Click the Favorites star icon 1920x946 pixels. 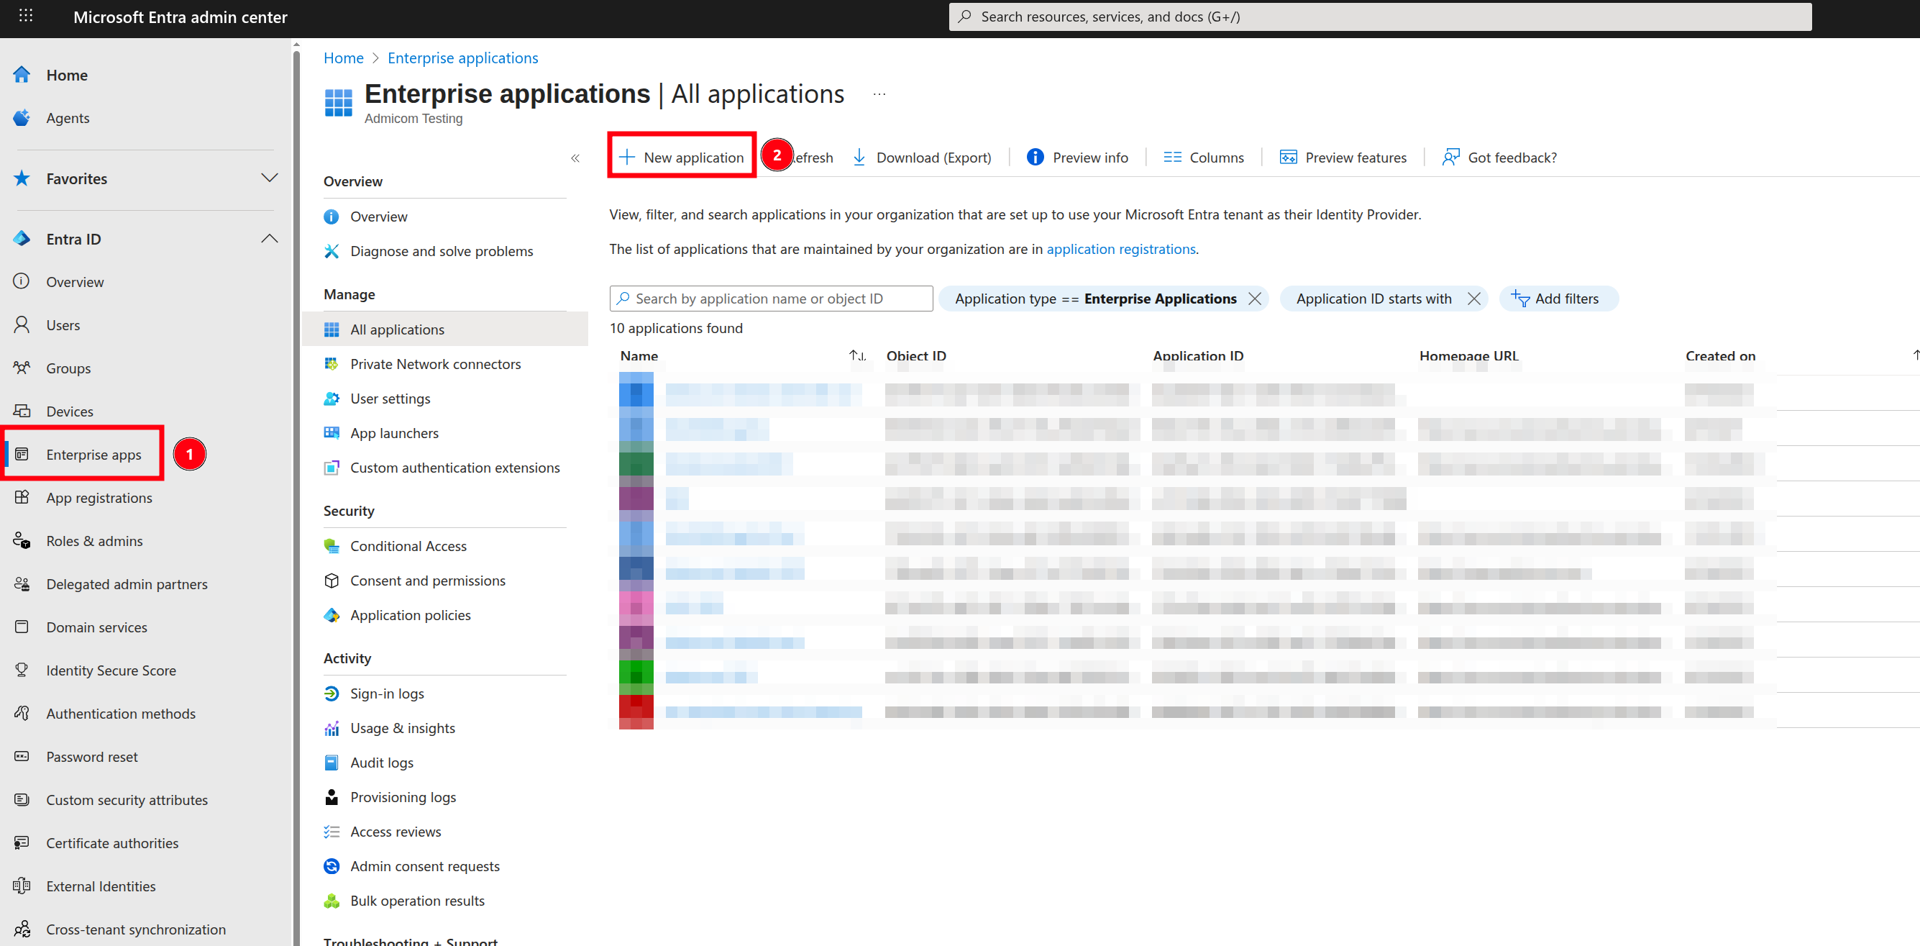point(22,179)
